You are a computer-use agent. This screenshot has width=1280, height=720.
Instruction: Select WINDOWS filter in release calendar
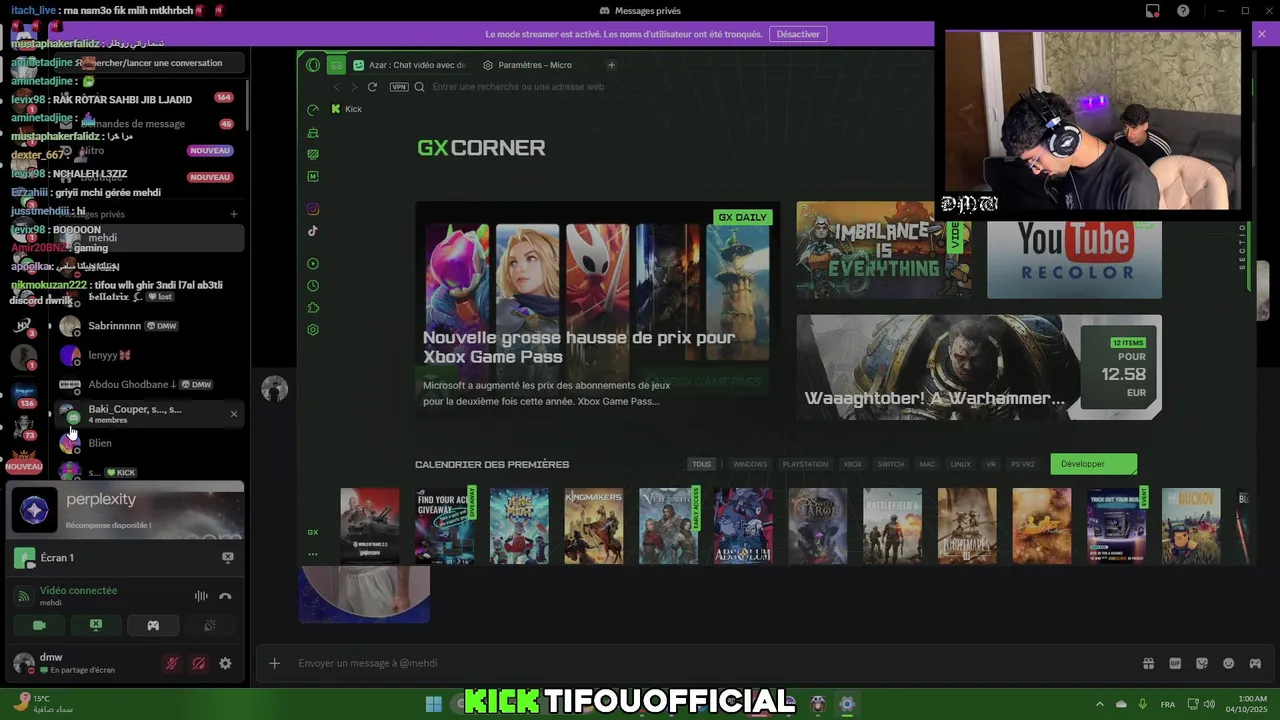pyautogui.click(x=750, y=464)
